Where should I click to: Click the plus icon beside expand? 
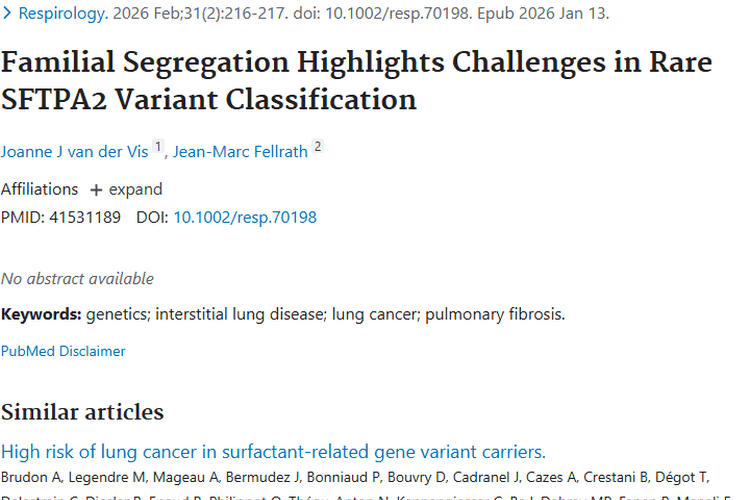point(96,190)
